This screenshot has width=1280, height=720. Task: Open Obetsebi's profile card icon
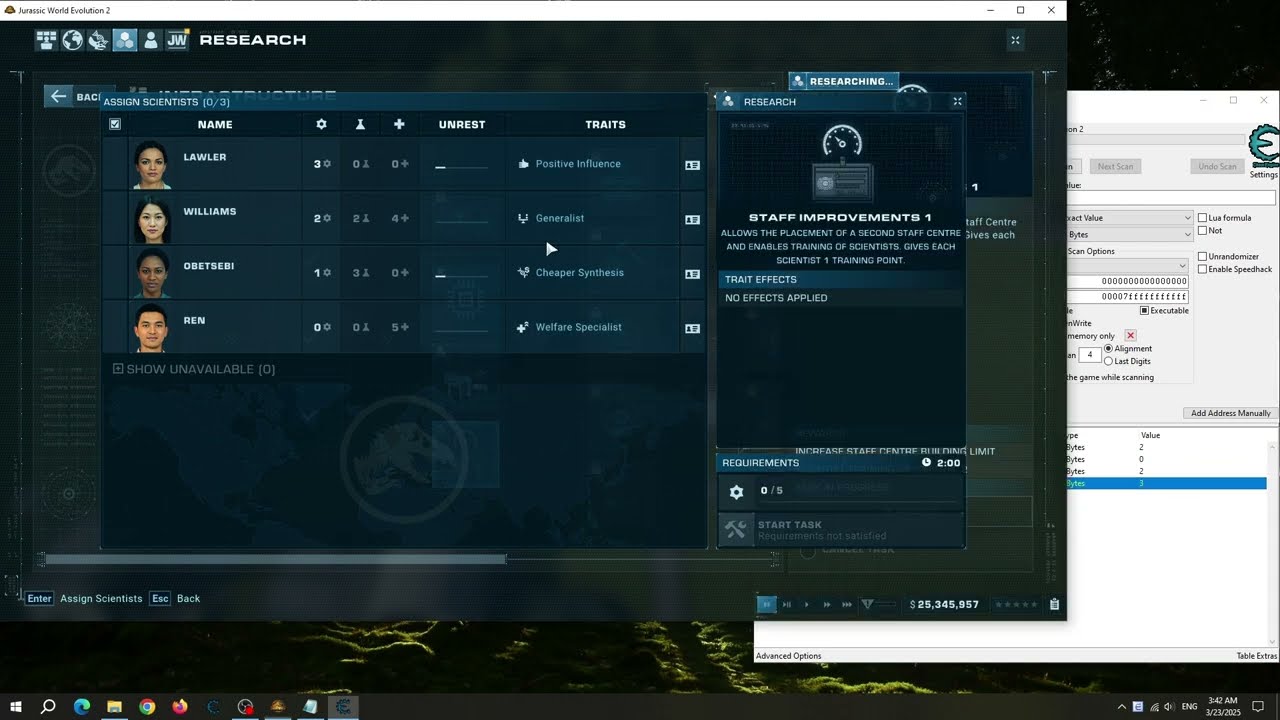692,274
